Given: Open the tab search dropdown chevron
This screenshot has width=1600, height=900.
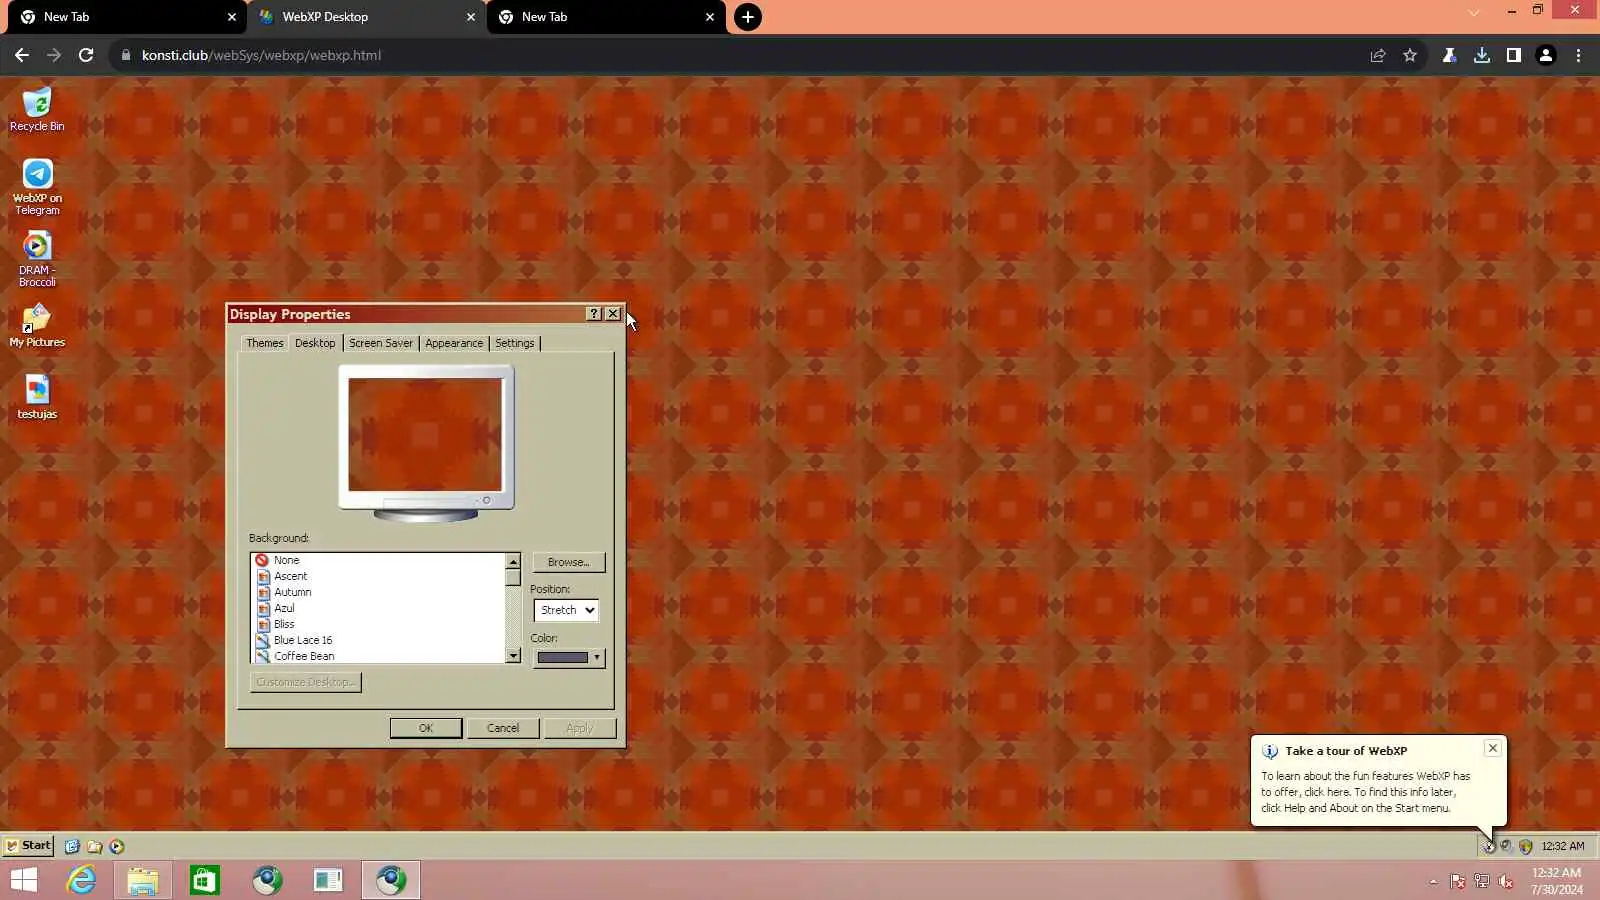Looking at the screenshot, I should coord(1474,12).
